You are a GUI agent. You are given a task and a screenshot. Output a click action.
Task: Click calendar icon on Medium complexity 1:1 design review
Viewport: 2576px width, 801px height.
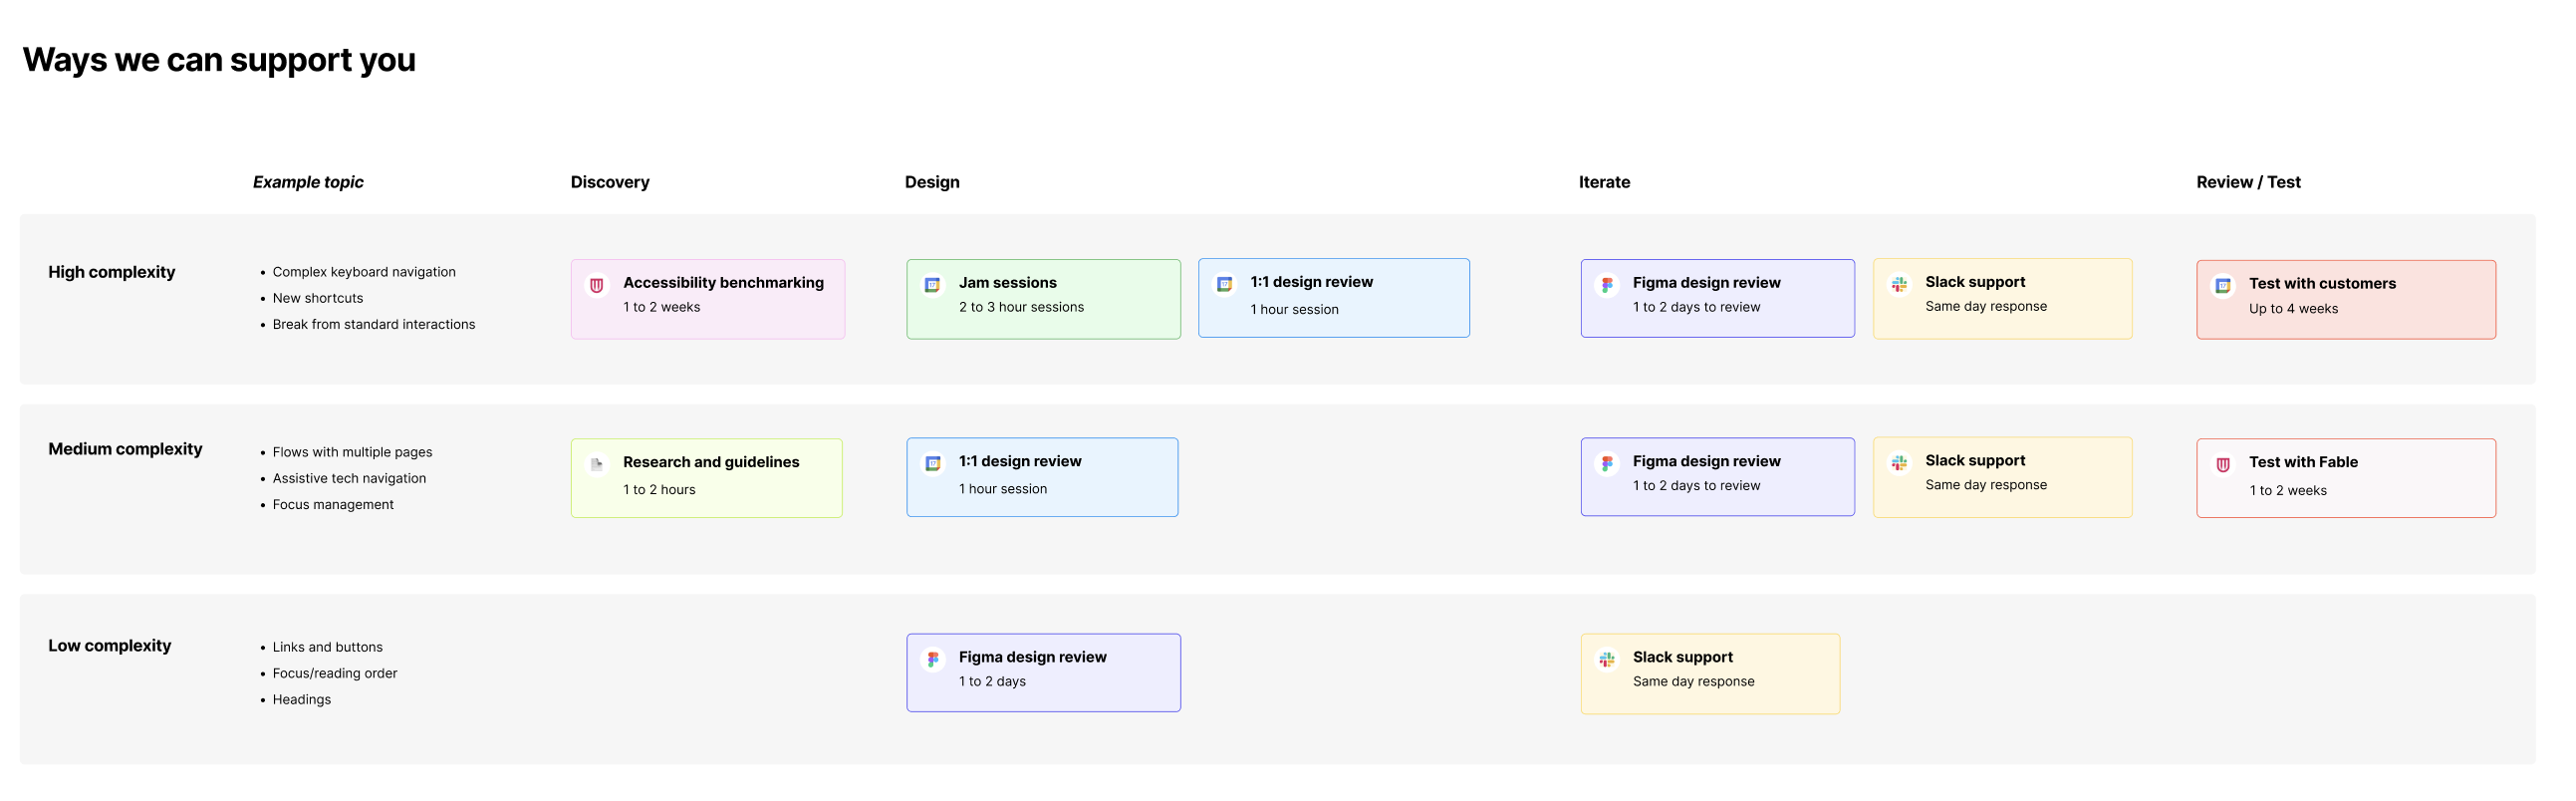[933, 463]
